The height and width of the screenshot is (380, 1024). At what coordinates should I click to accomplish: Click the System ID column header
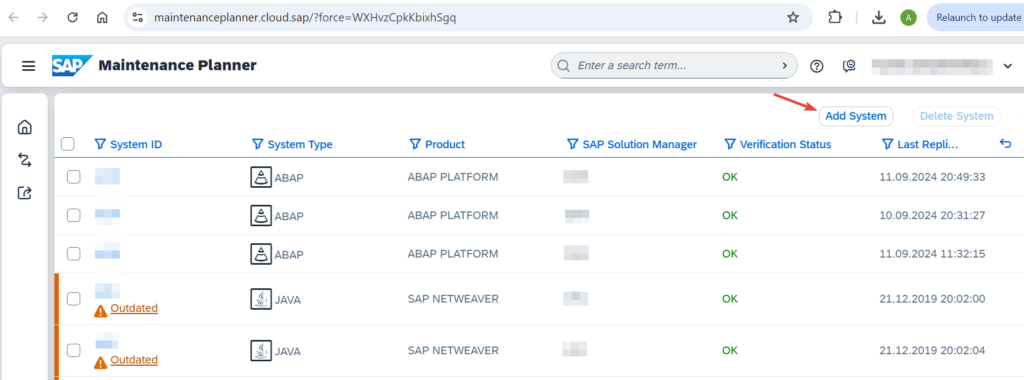click(136, 144)
